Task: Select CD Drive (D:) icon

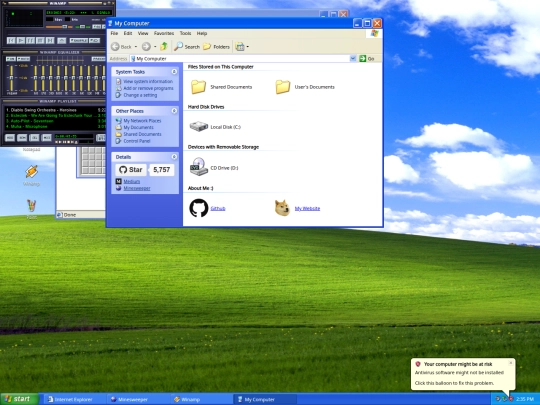Action: 199,167
